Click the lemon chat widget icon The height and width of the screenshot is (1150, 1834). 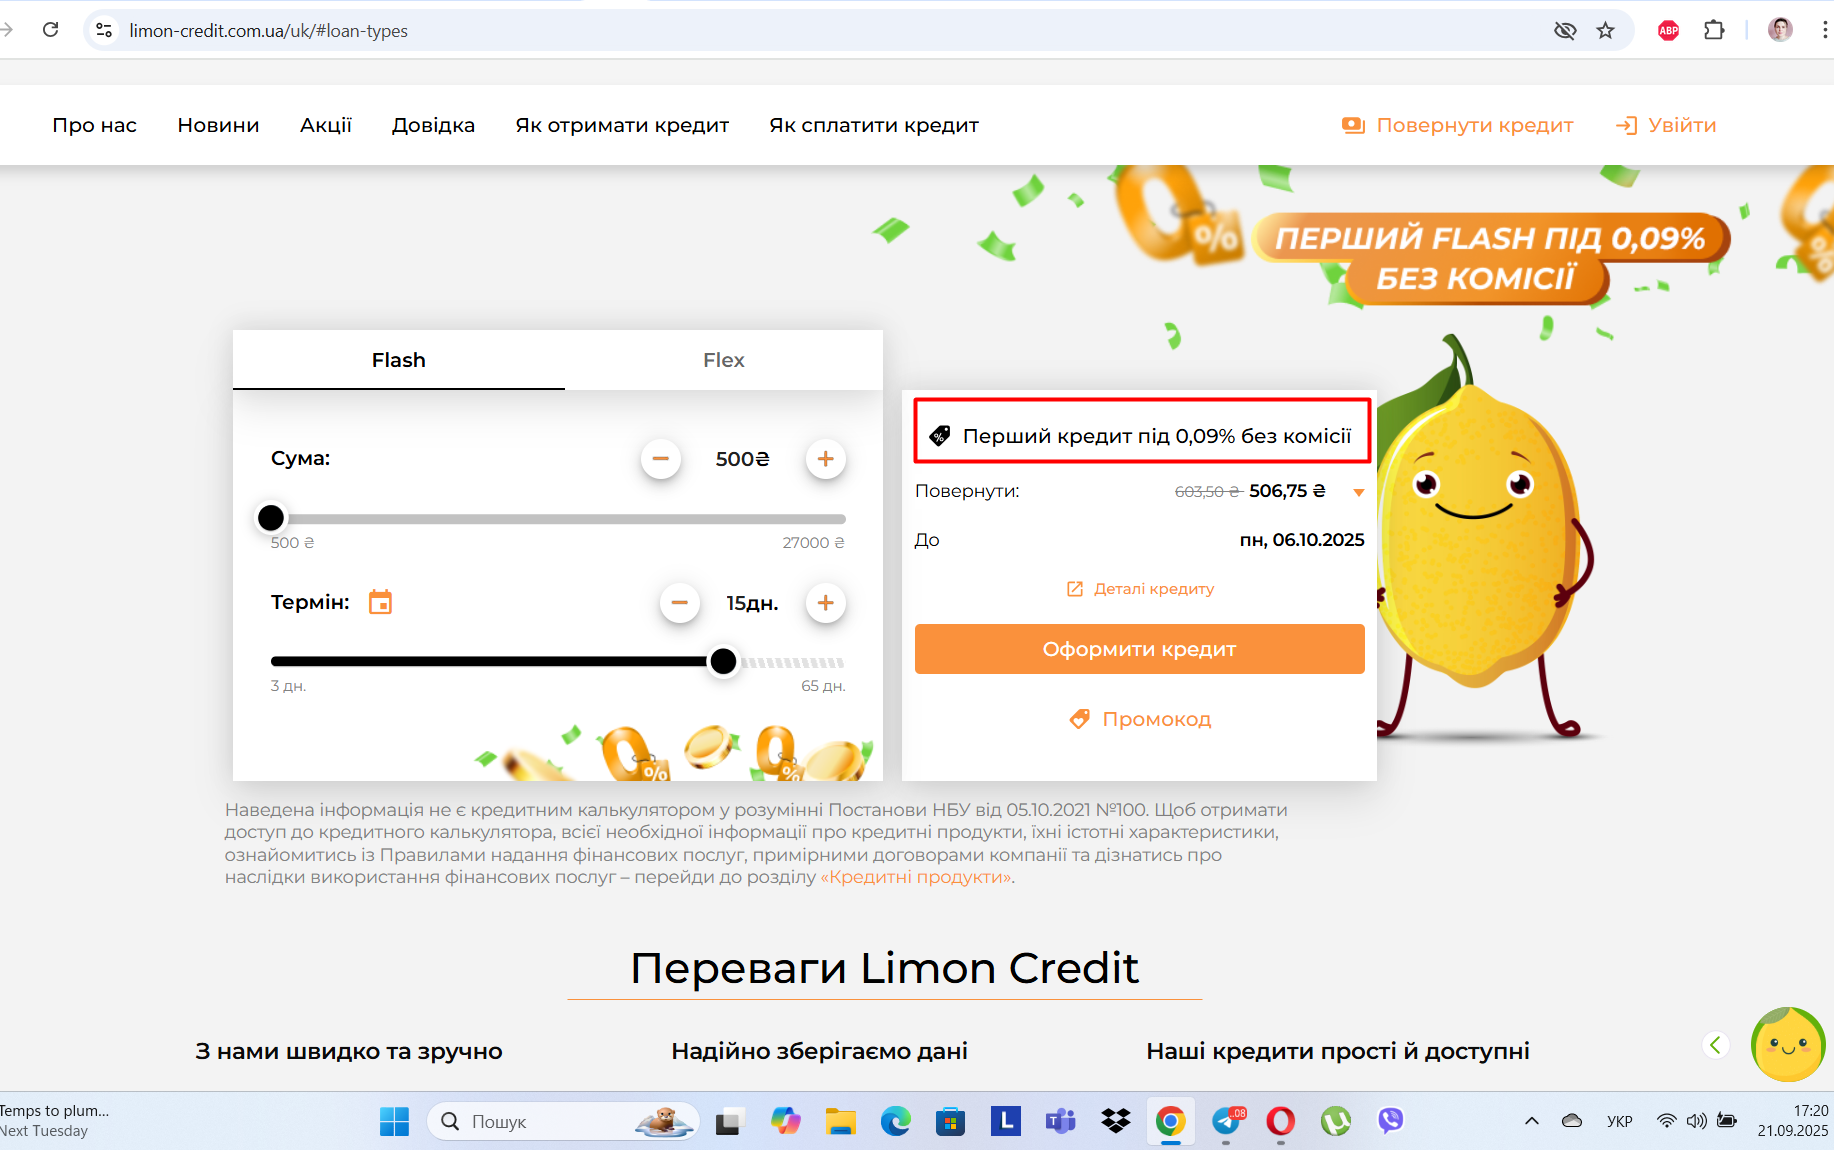1789,1044
